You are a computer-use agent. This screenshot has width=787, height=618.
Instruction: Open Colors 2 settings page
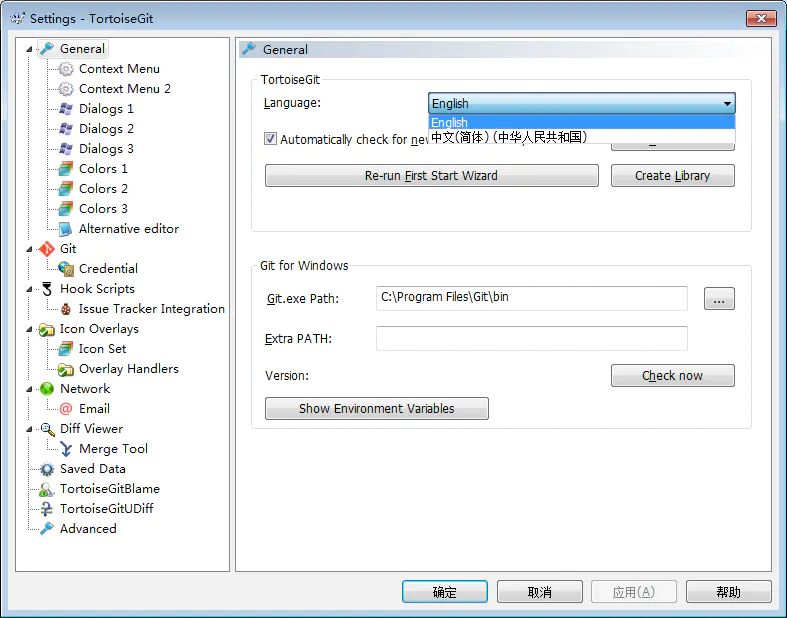point(103,189)
